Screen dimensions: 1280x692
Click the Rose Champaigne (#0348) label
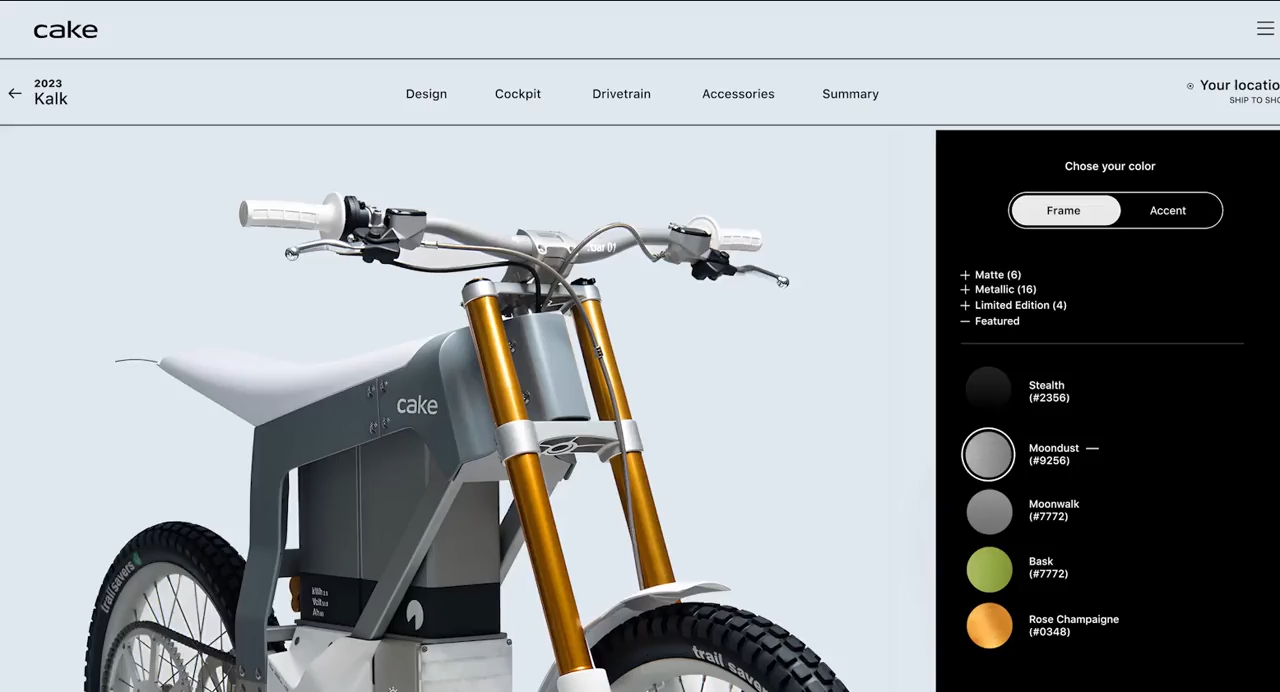click(x=1073, y=626)
